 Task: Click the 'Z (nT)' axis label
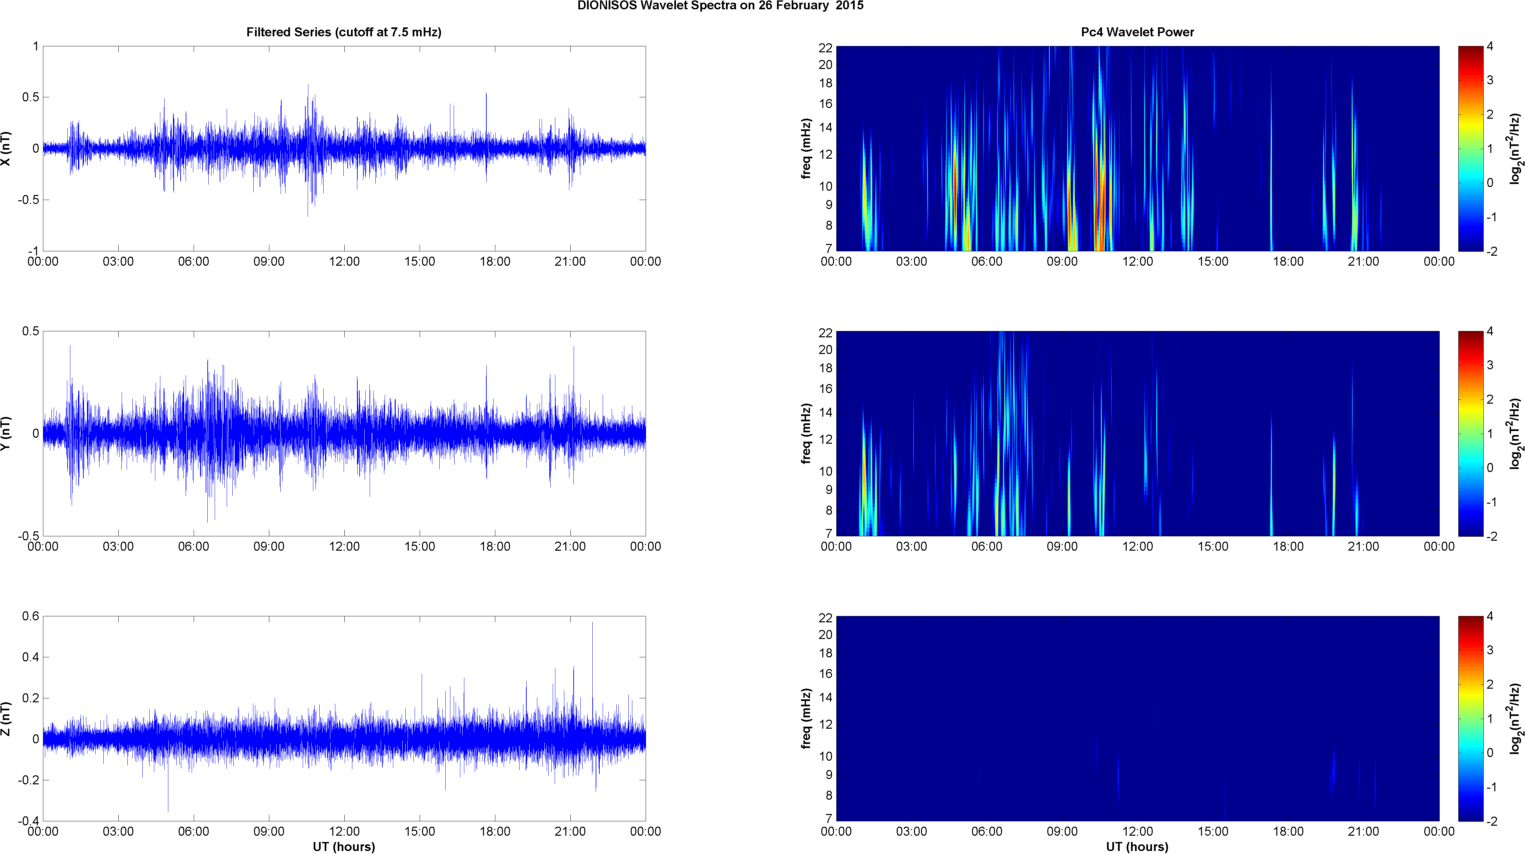click(7, 718)
